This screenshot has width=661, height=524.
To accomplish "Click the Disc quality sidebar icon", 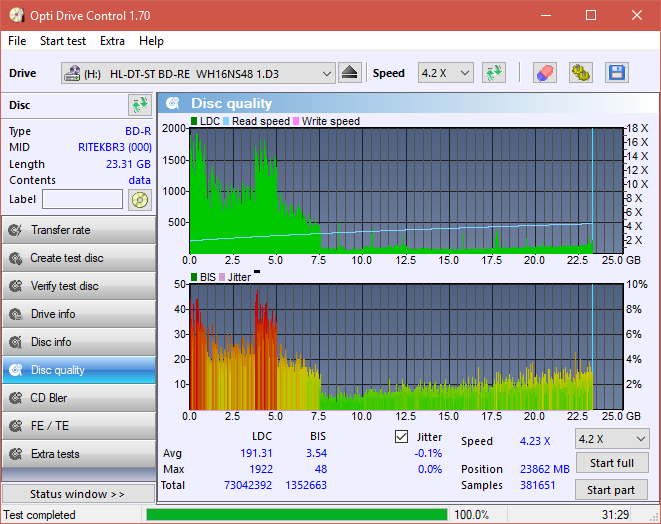I will [x=16, y=370].
